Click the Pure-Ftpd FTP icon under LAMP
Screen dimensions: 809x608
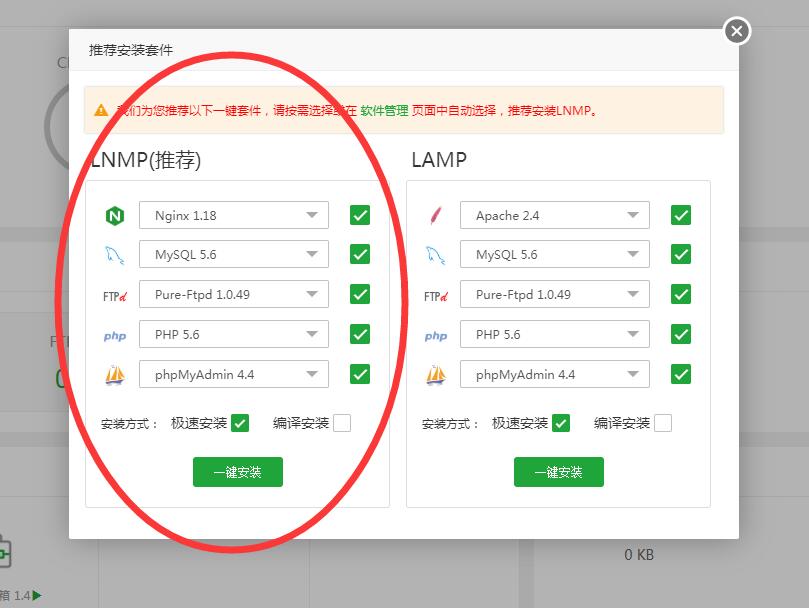pos(435,295)
